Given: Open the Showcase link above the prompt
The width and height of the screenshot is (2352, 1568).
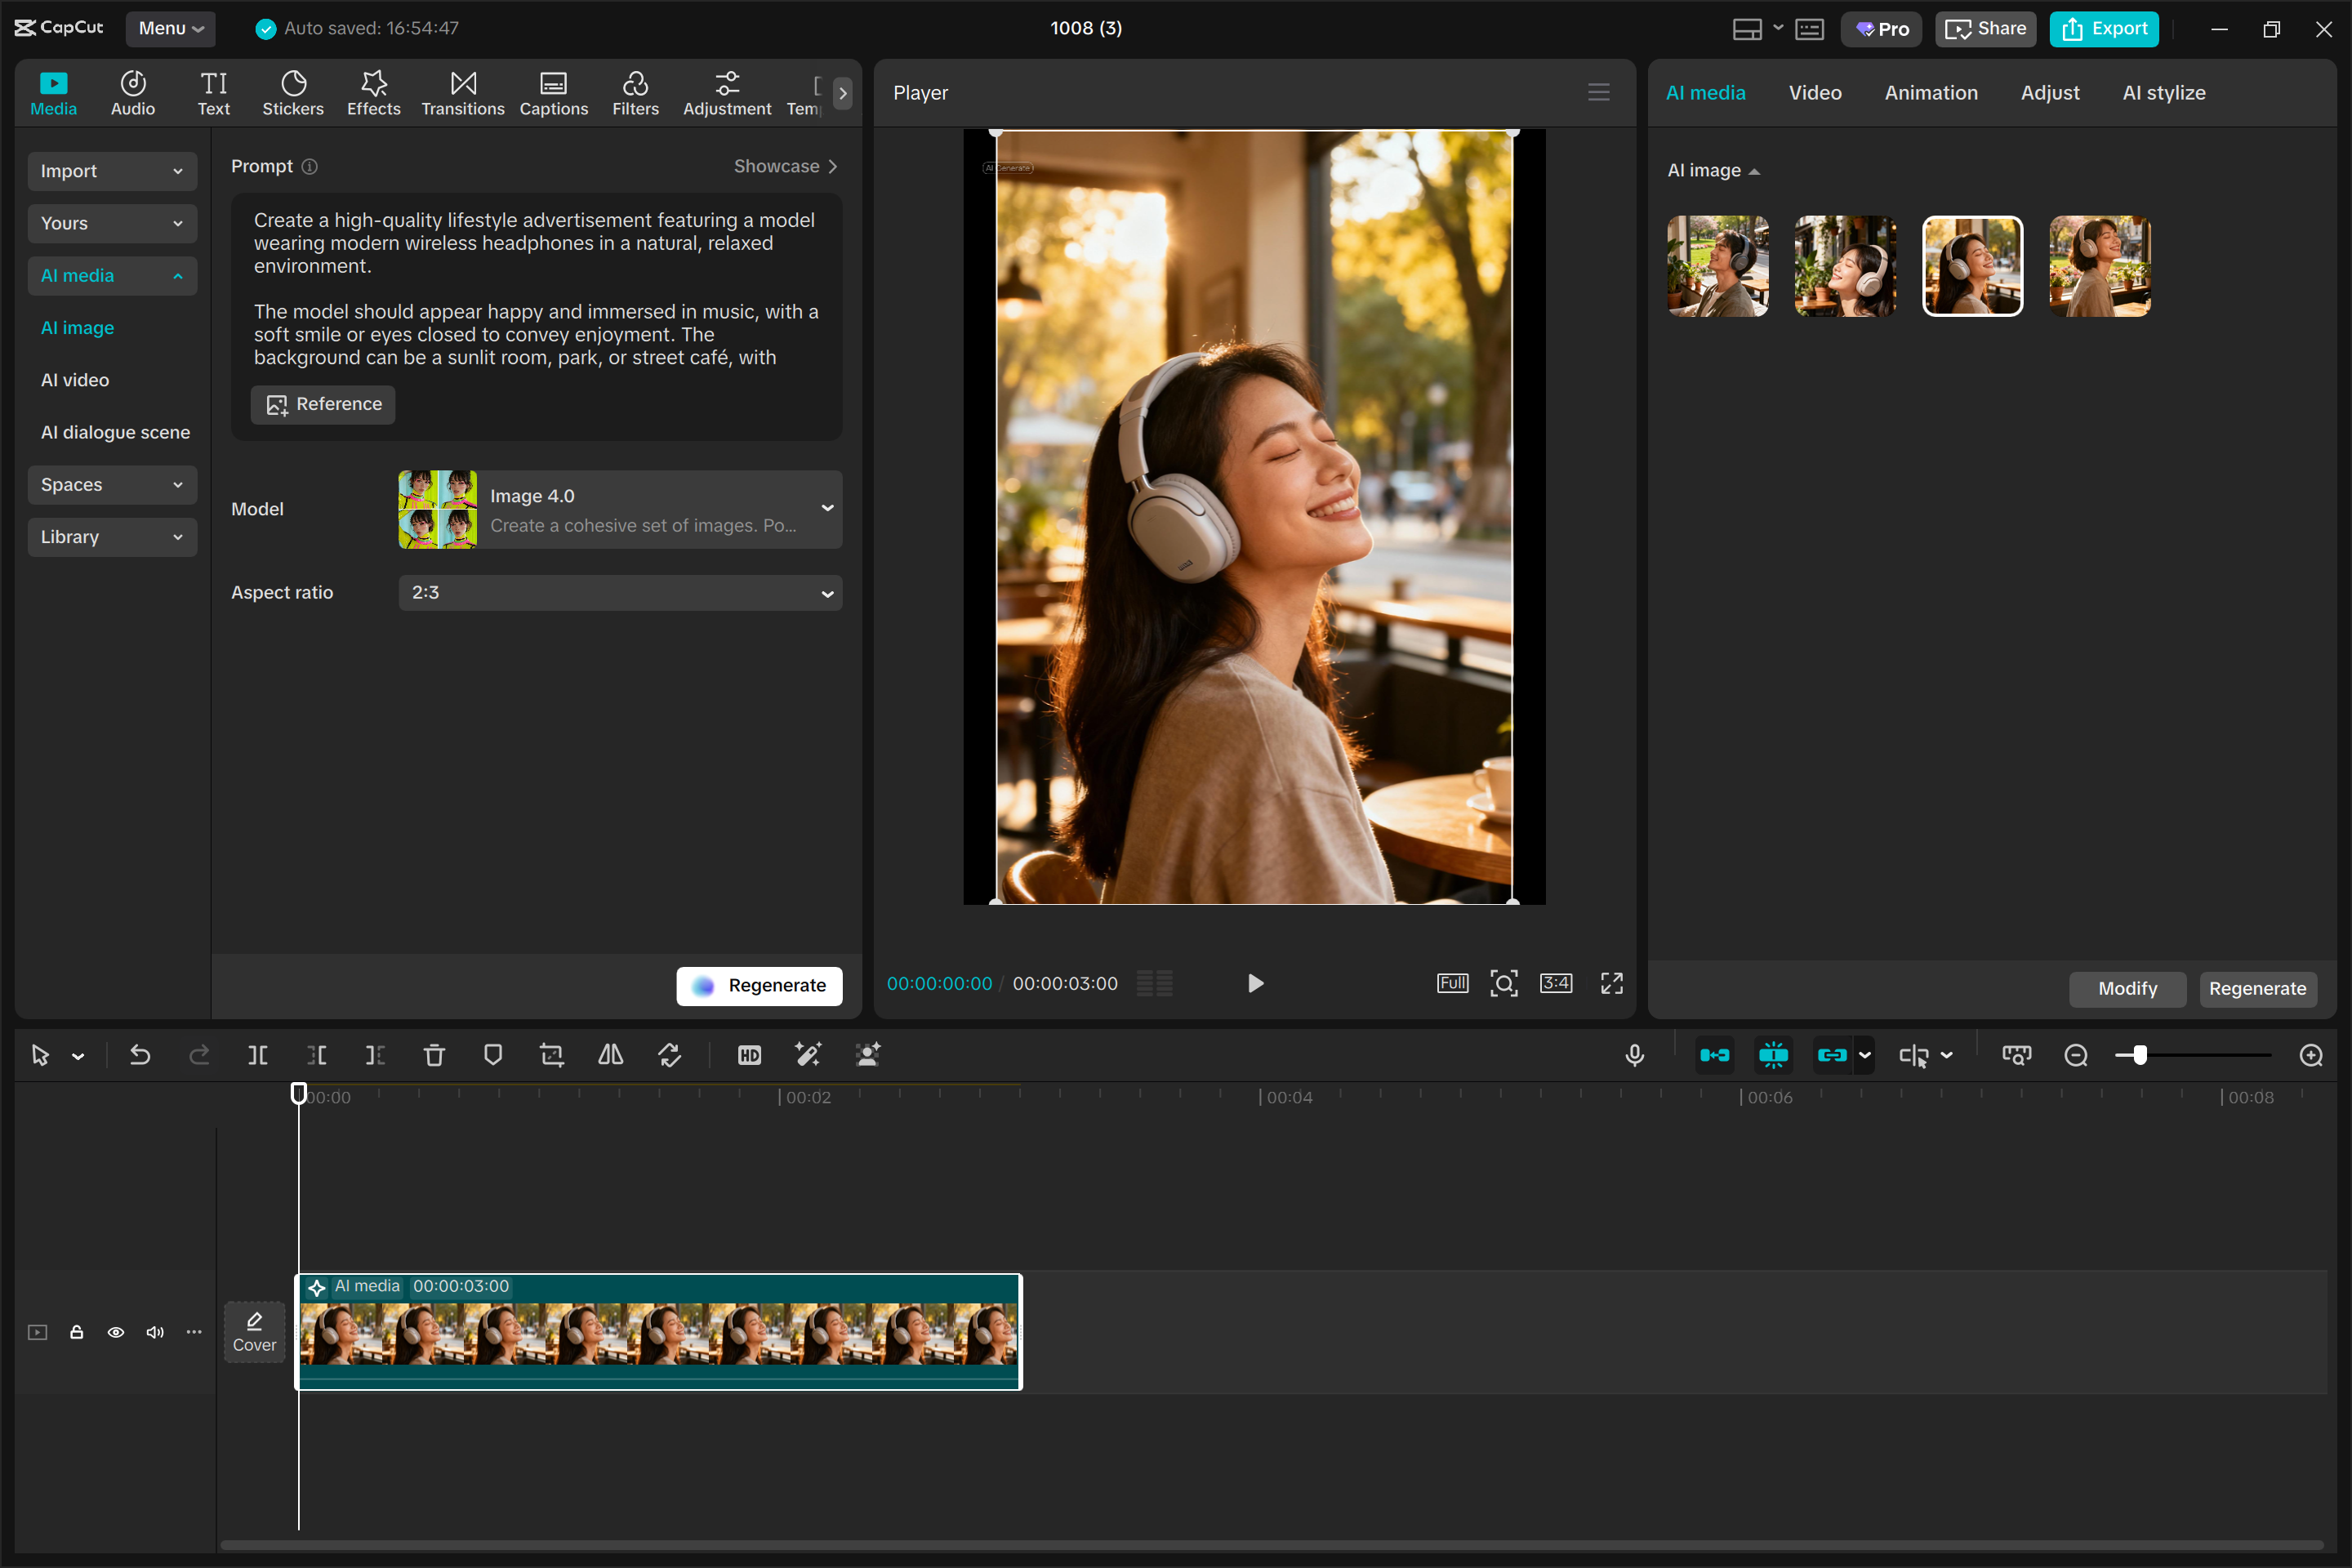Looking at the screenshot, I should point(786,166).
